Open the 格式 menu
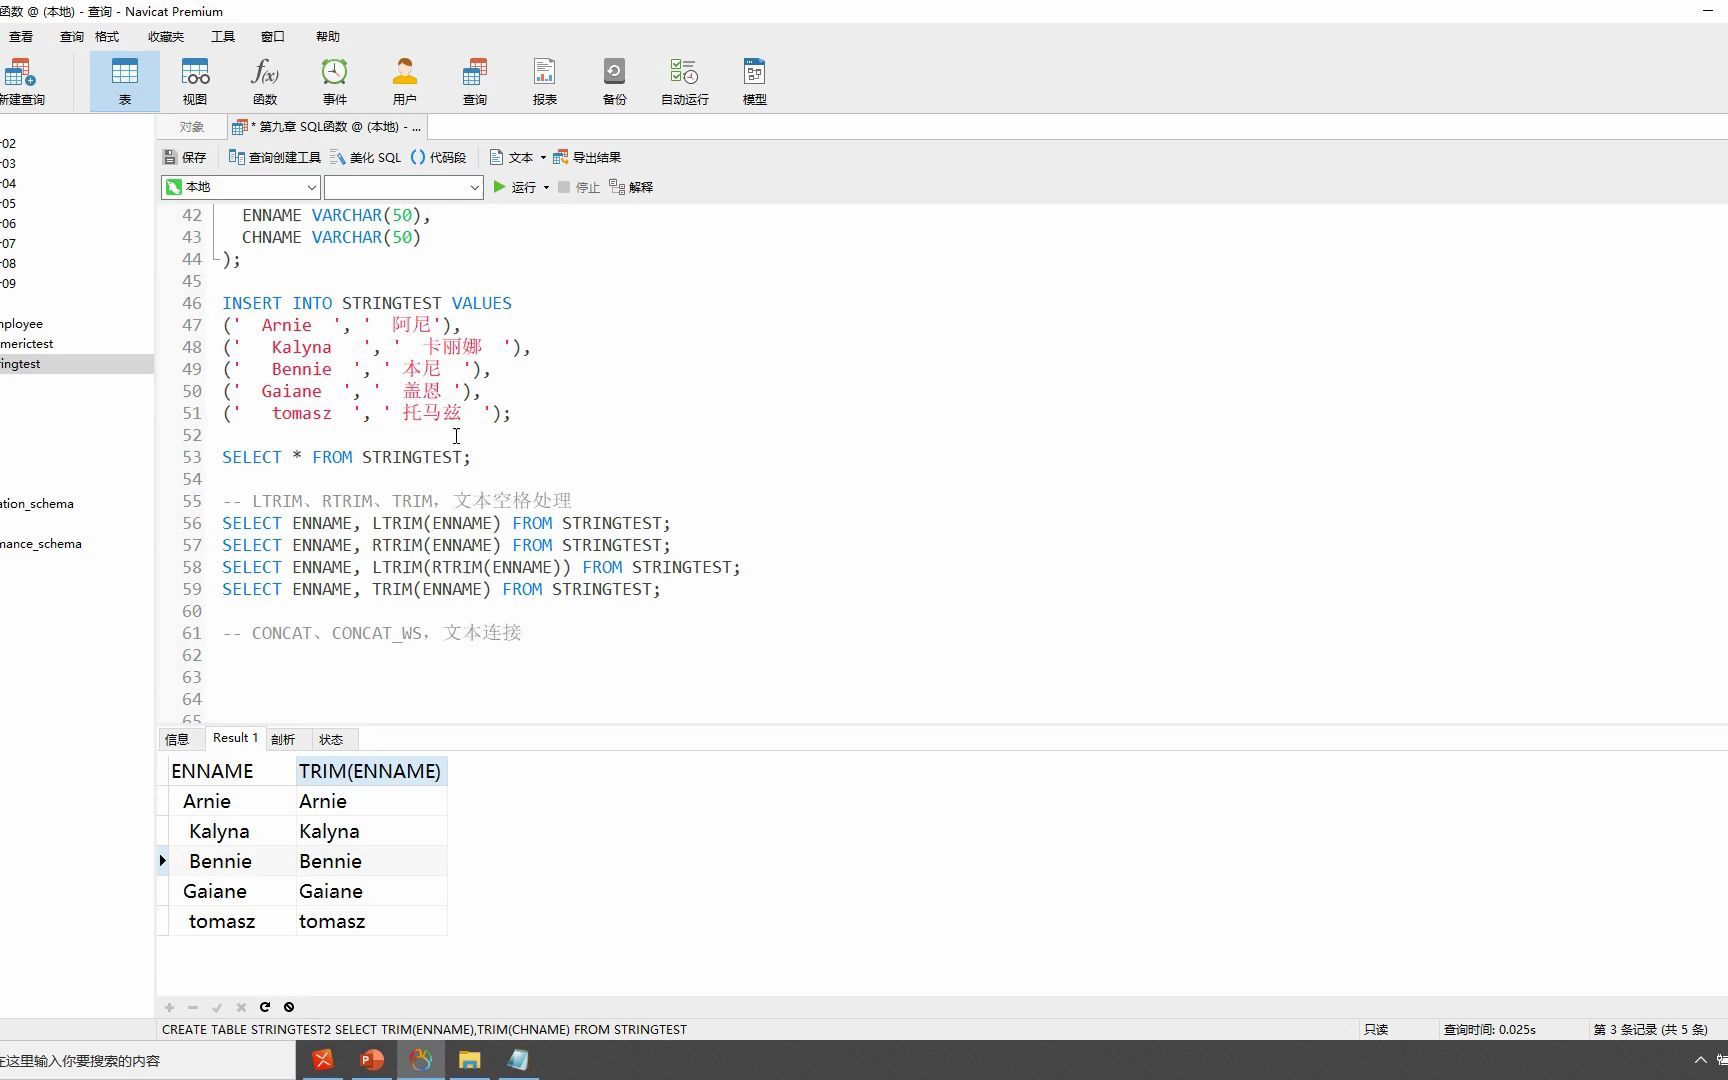The height and width of the screenshot is (1080, 1728). (107, 37)
